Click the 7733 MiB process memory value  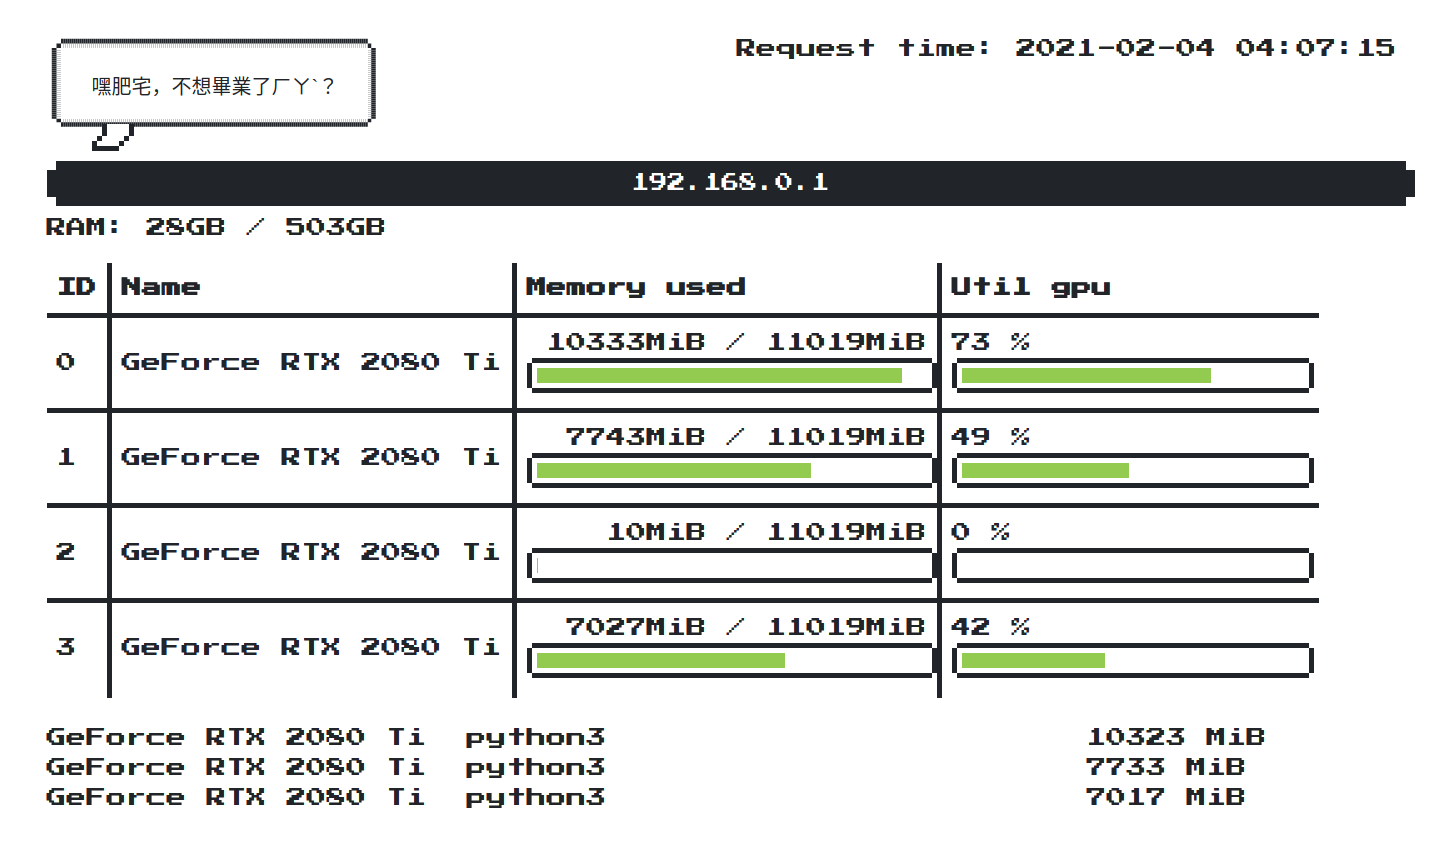point(1166,767)
